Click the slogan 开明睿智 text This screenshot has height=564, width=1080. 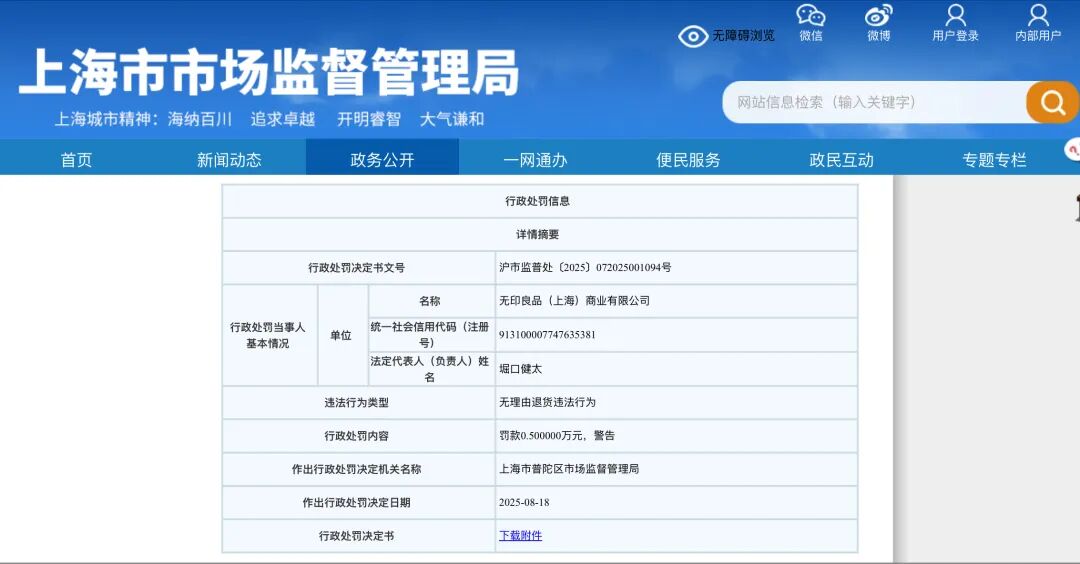click(368, 119)
